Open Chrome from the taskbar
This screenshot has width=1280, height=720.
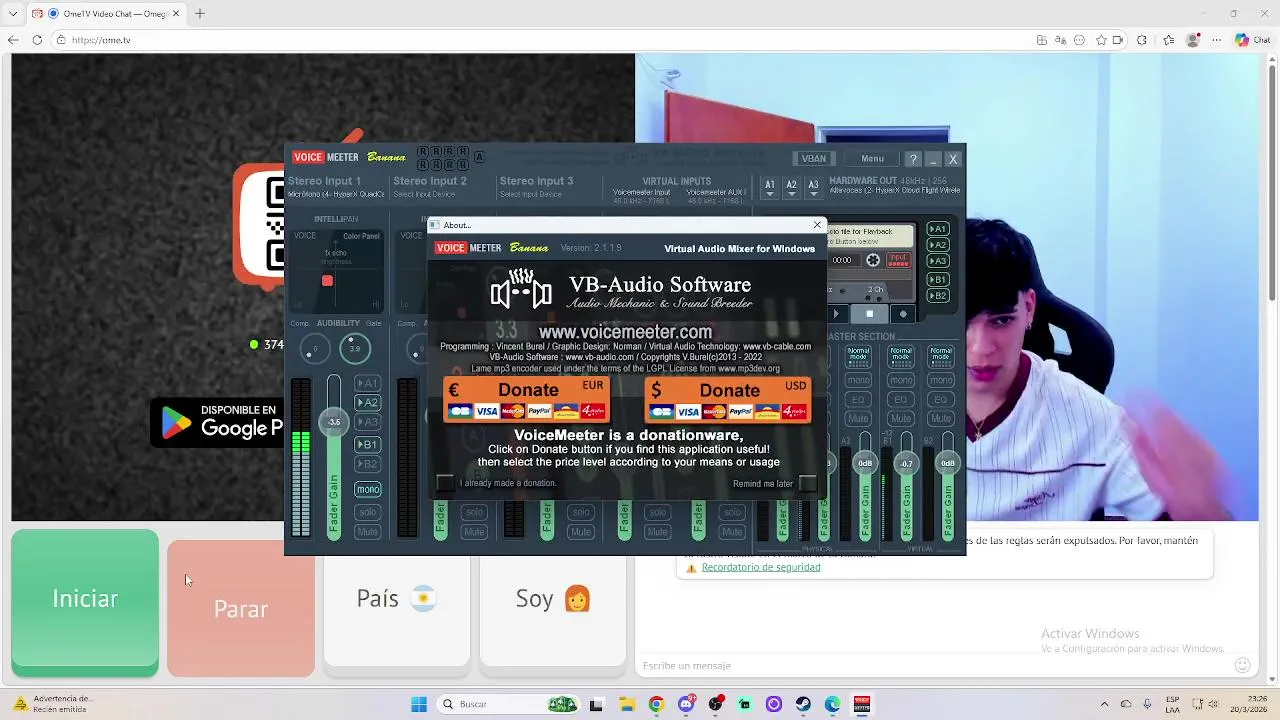(656, 705)
